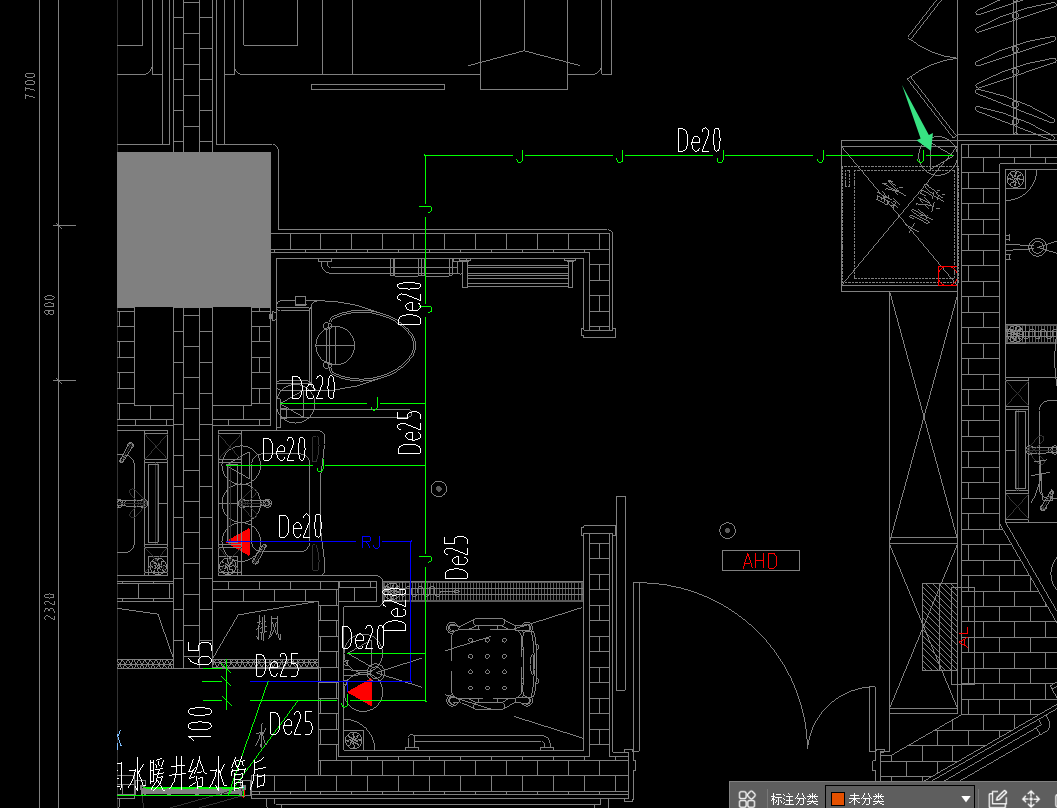Click the 排风 text in the drawing
1057x808 pixels.
(x=268, y=629)
